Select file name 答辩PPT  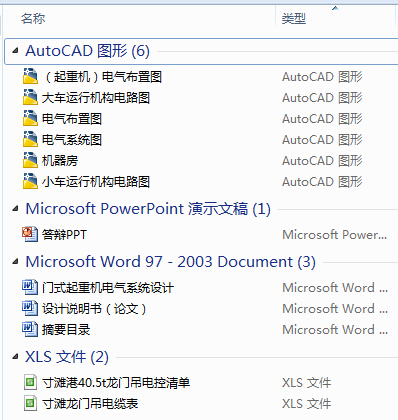pos(64,235)
